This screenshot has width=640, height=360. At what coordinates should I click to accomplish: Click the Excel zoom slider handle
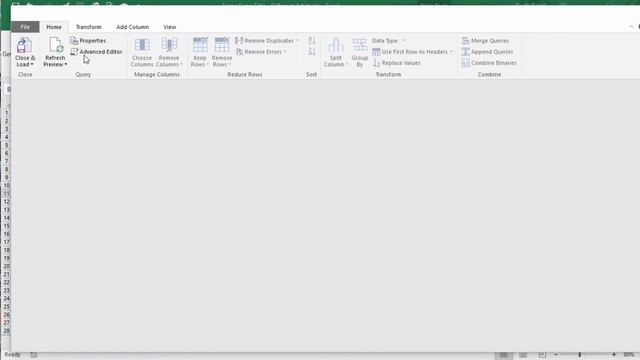coord(579,355)
